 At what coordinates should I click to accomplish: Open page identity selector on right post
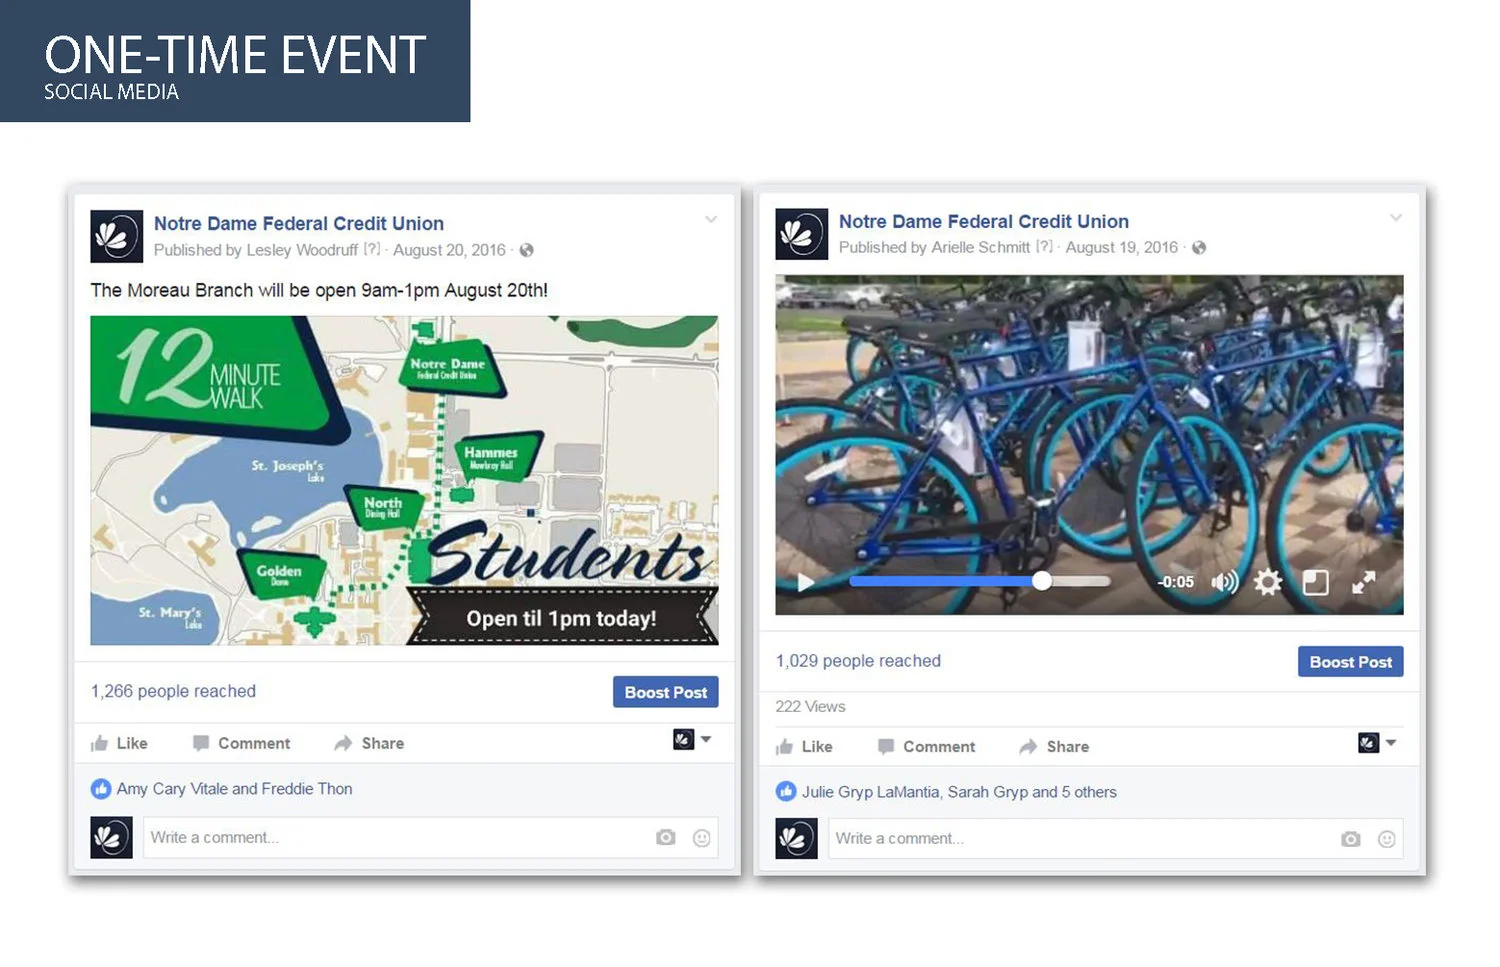click(x=1377, y=743)
